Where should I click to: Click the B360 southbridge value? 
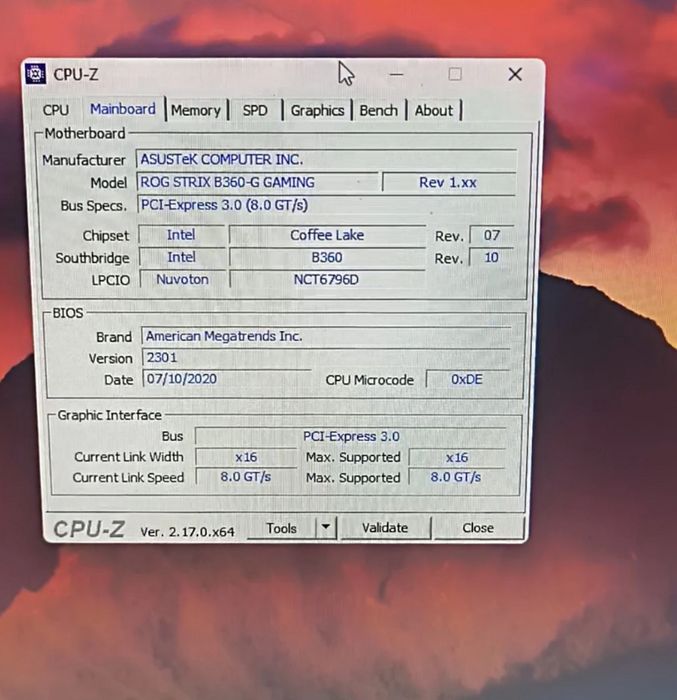(x=327, y=257)
